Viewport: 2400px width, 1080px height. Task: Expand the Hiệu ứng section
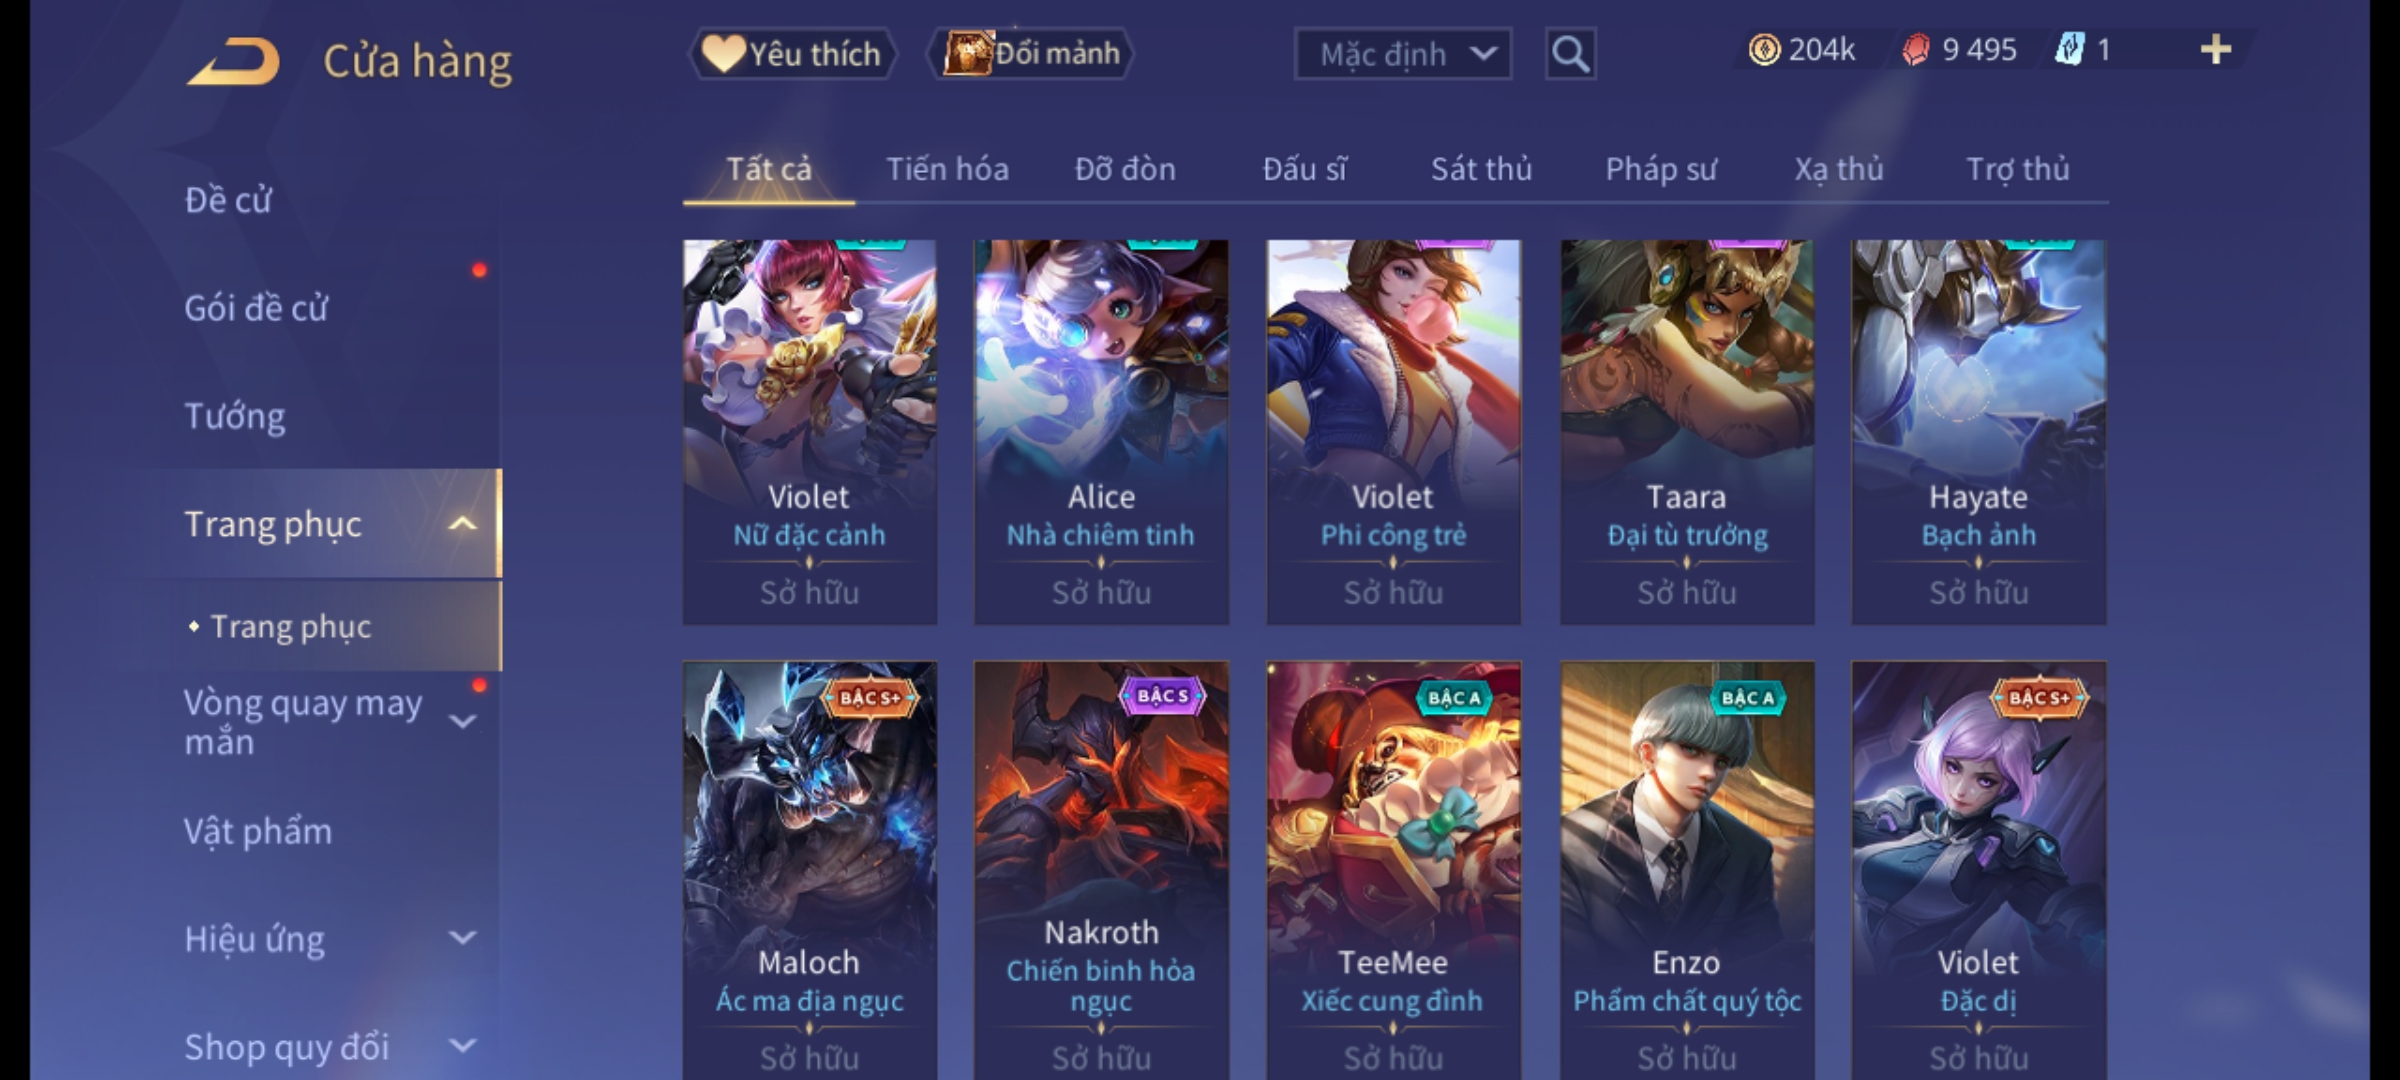pos(462,938)
